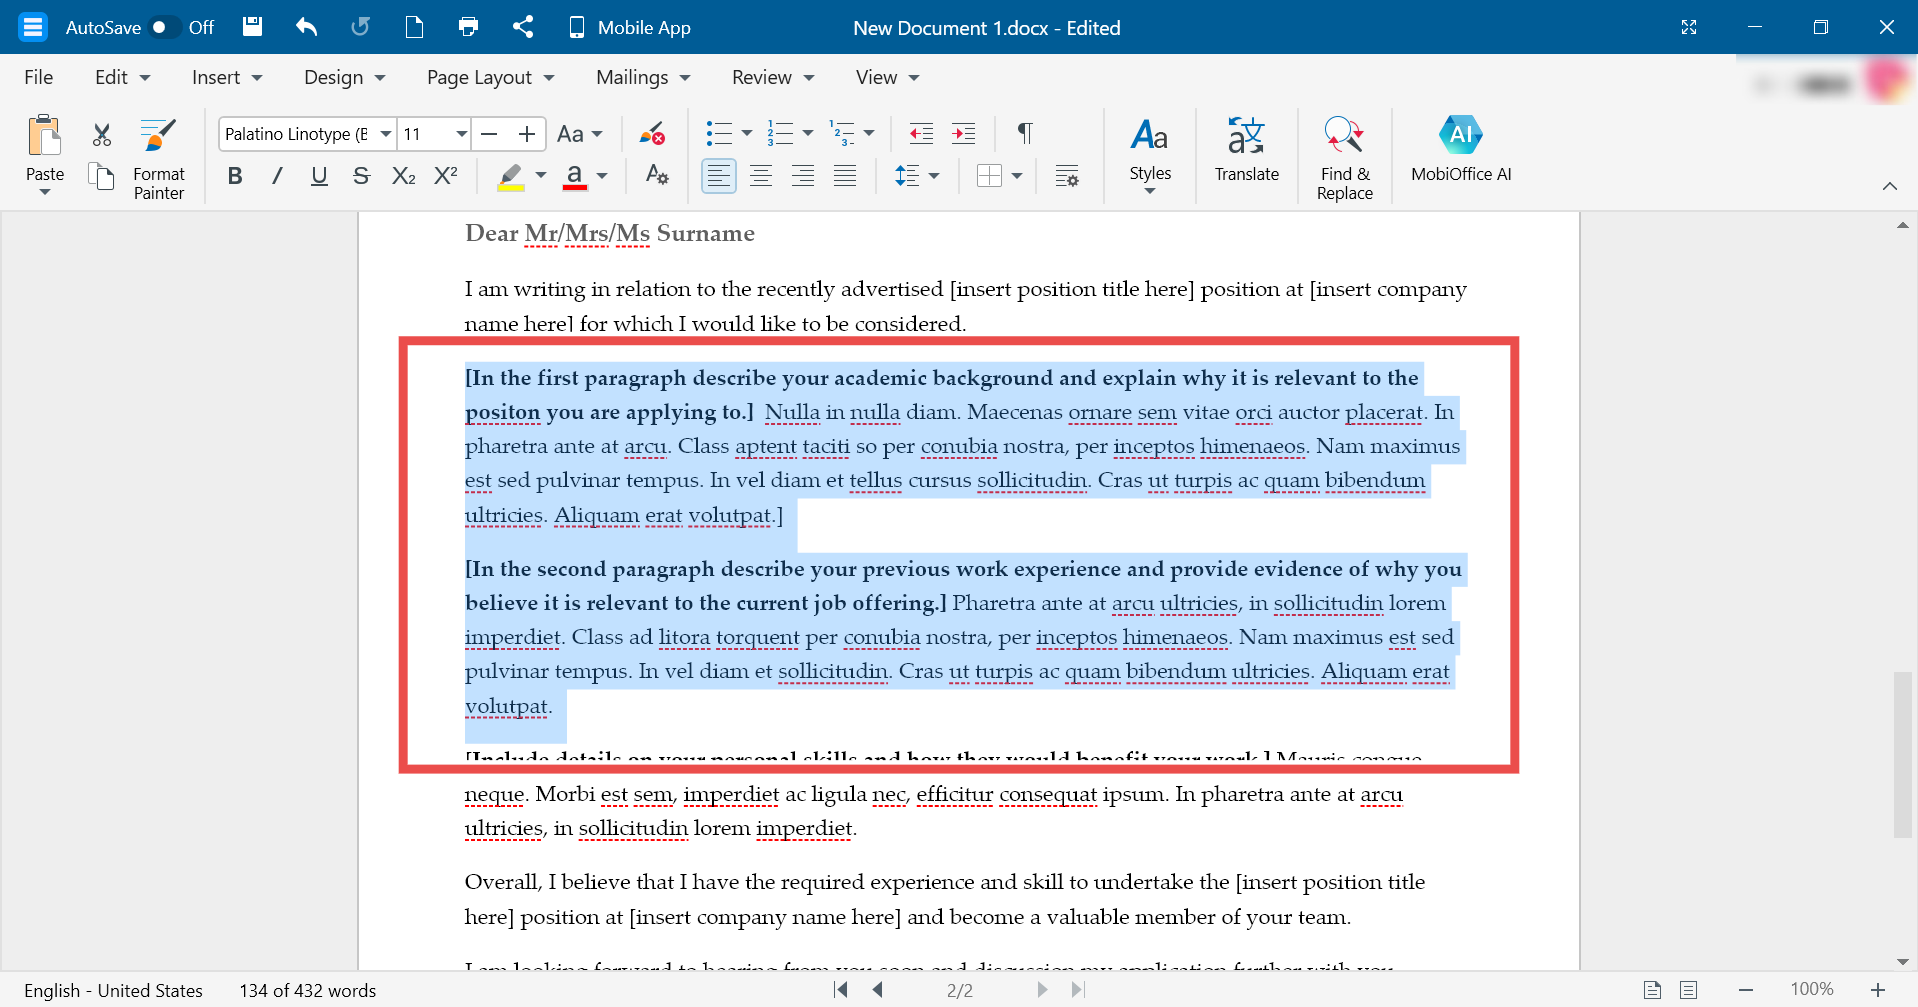Open the Mailings menu
The height and width of the screenshot is (1007, 1918).
643,77
